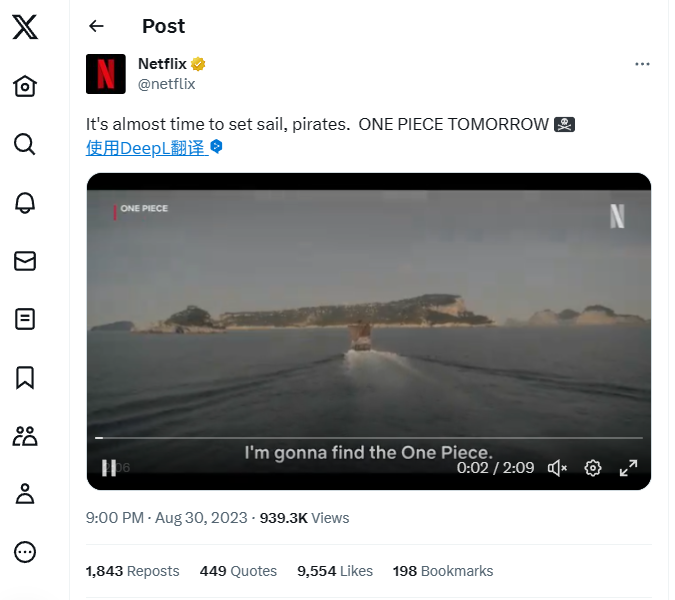
Task: View the 1,843 Reposts list
Action: pyautogui.click(x=132, y=571)
